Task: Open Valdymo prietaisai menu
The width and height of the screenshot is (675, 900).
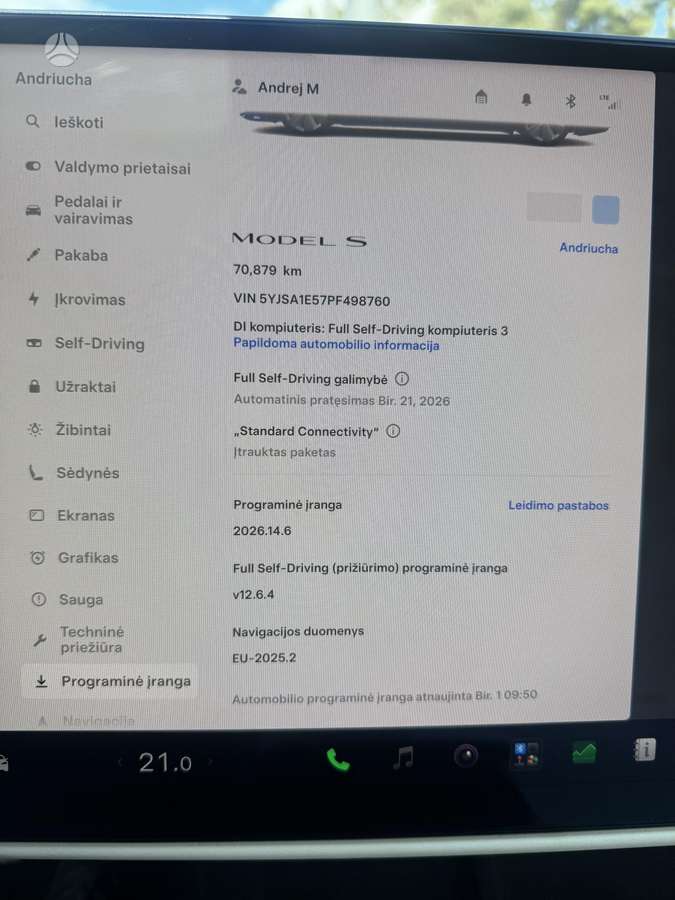Action: 108,168
